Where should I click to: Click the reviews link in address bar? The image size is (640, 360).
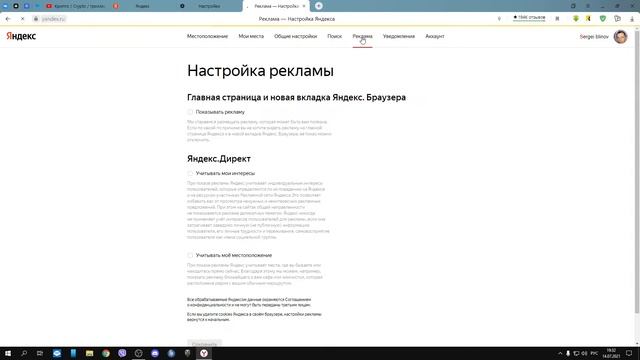[529, 18]
